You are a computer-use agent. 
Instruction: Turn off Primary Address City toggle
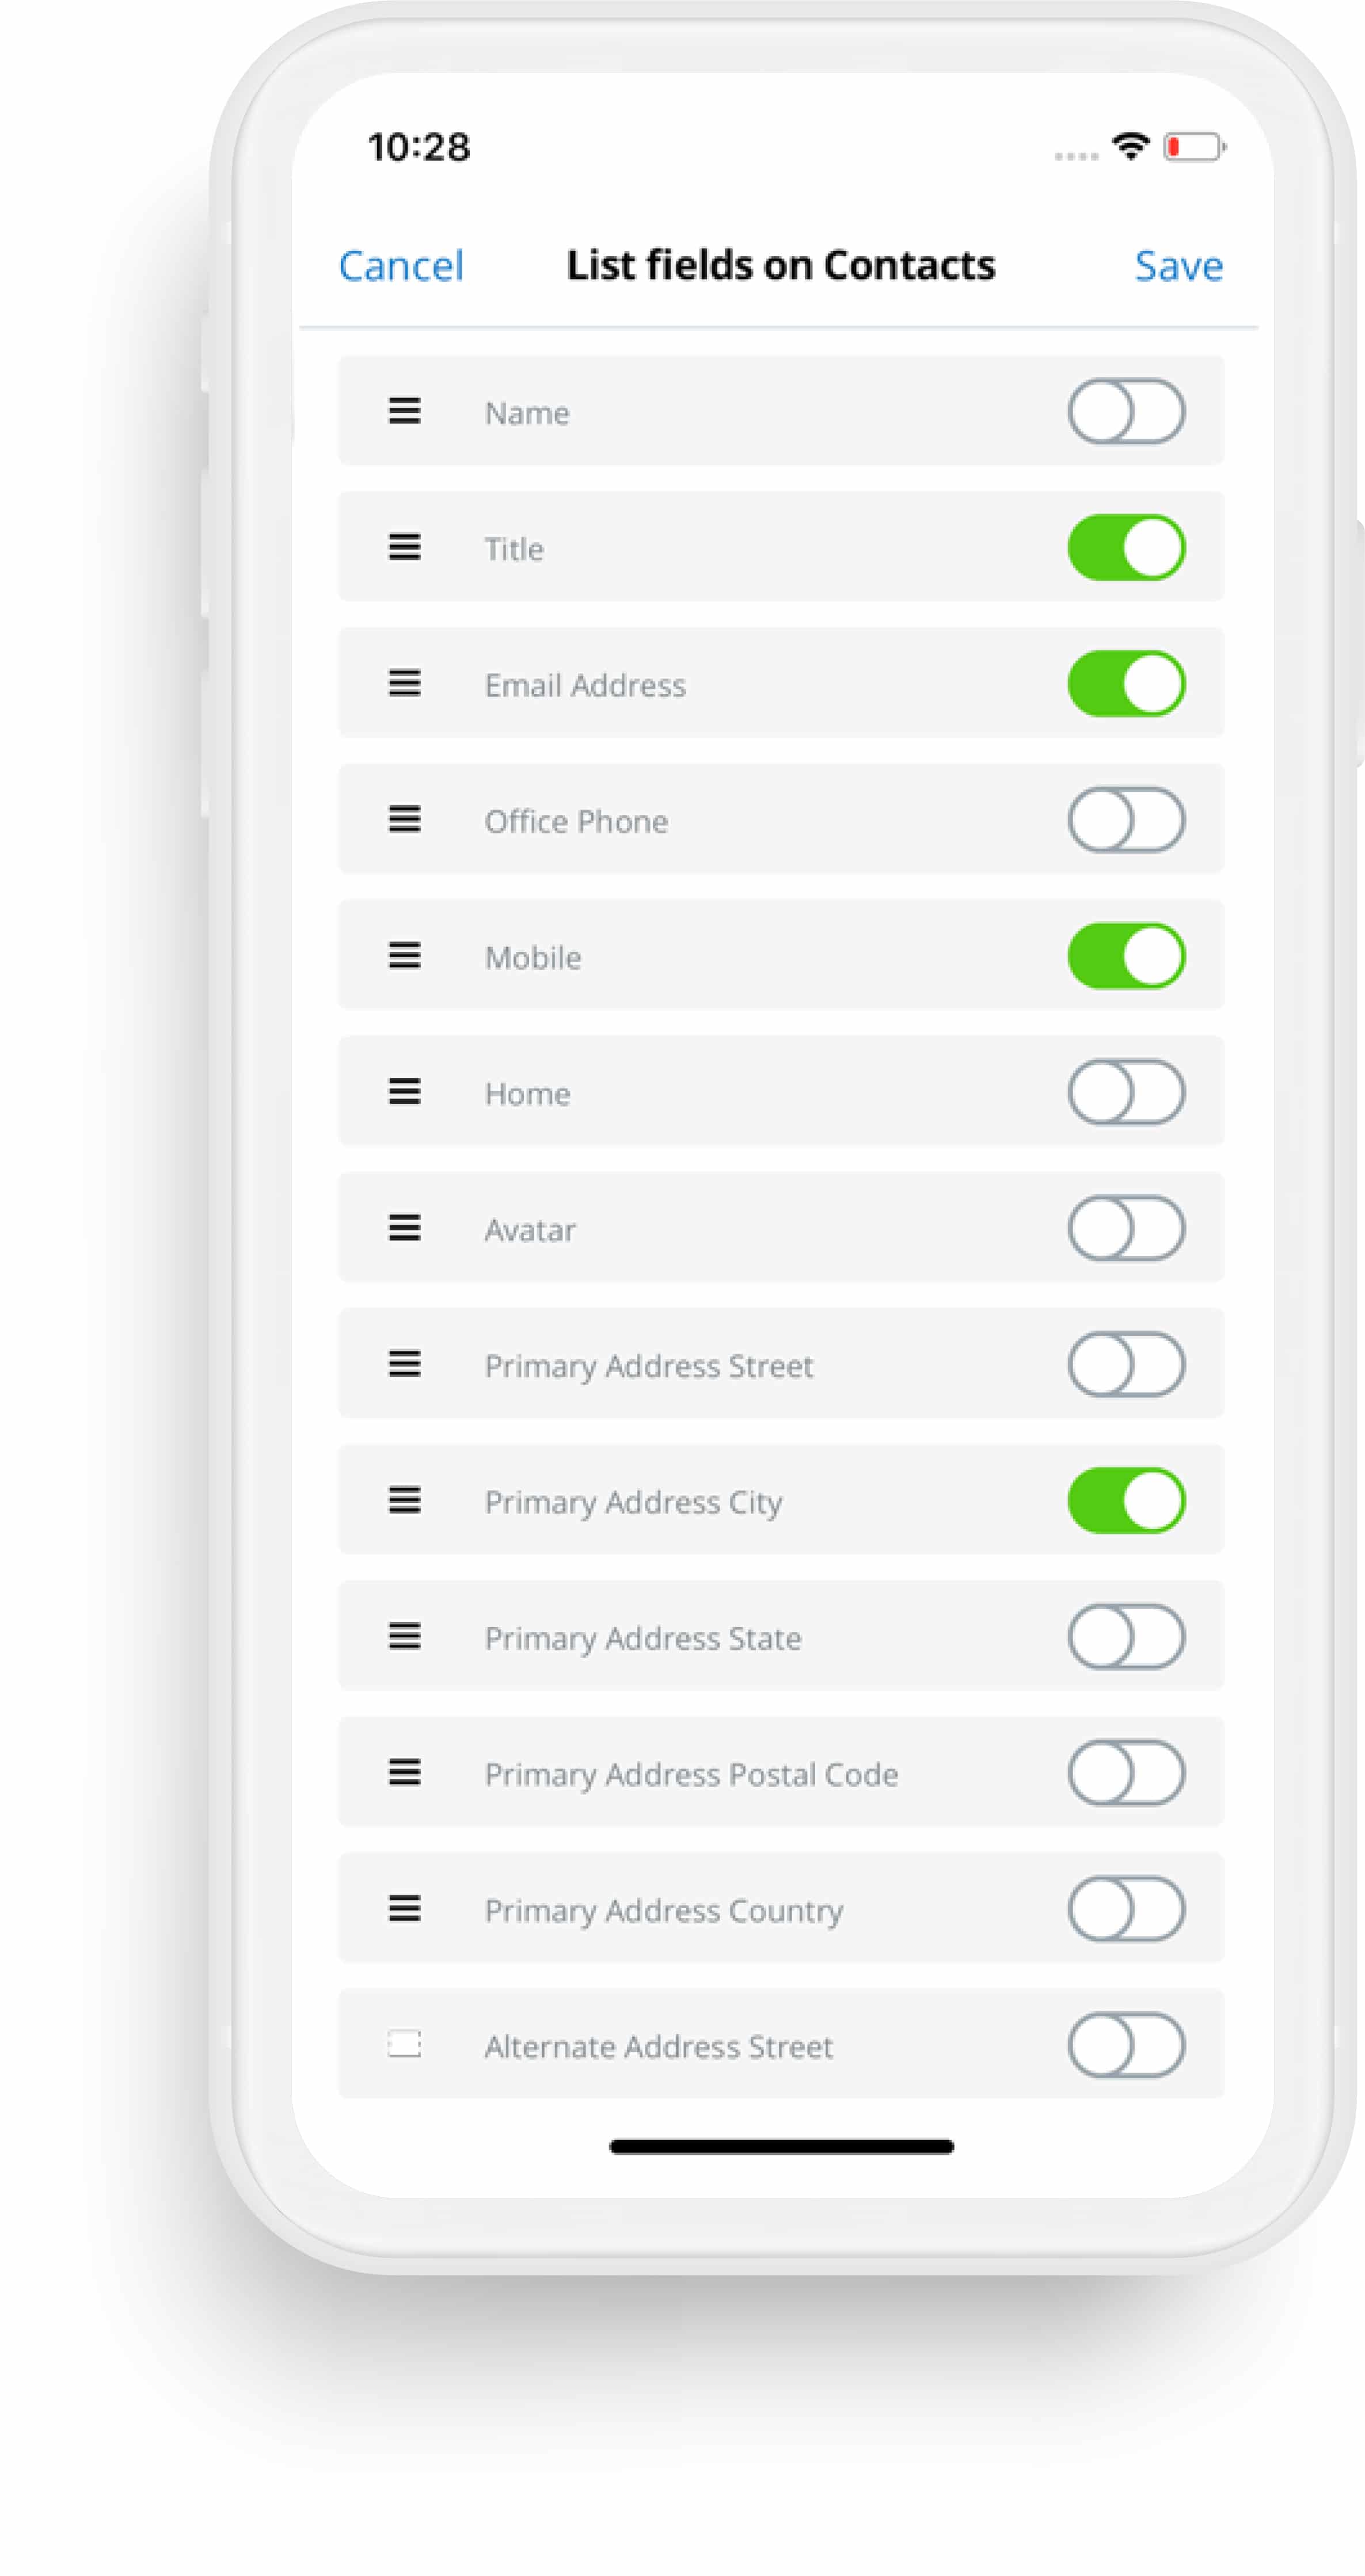(x=1126, y=1500)
